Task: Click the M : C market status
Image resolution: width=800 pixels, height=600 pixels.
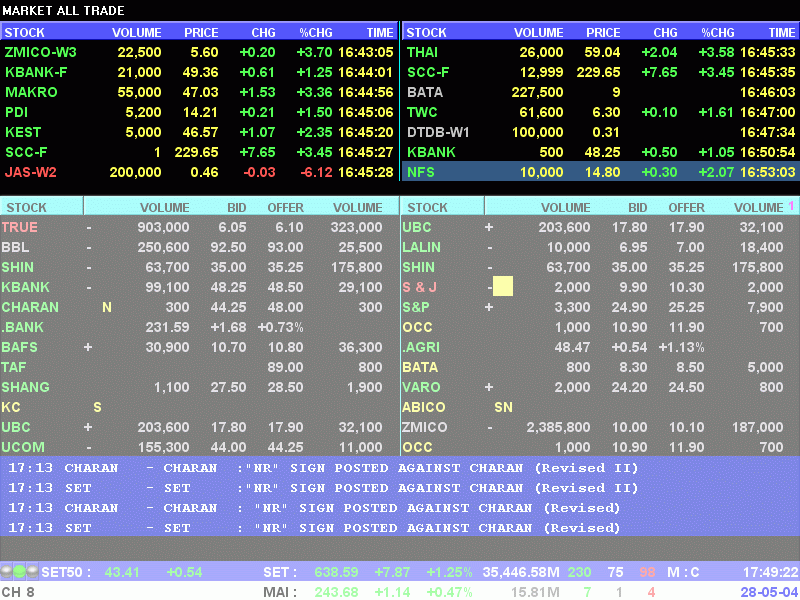Action: tap(683, 572)
